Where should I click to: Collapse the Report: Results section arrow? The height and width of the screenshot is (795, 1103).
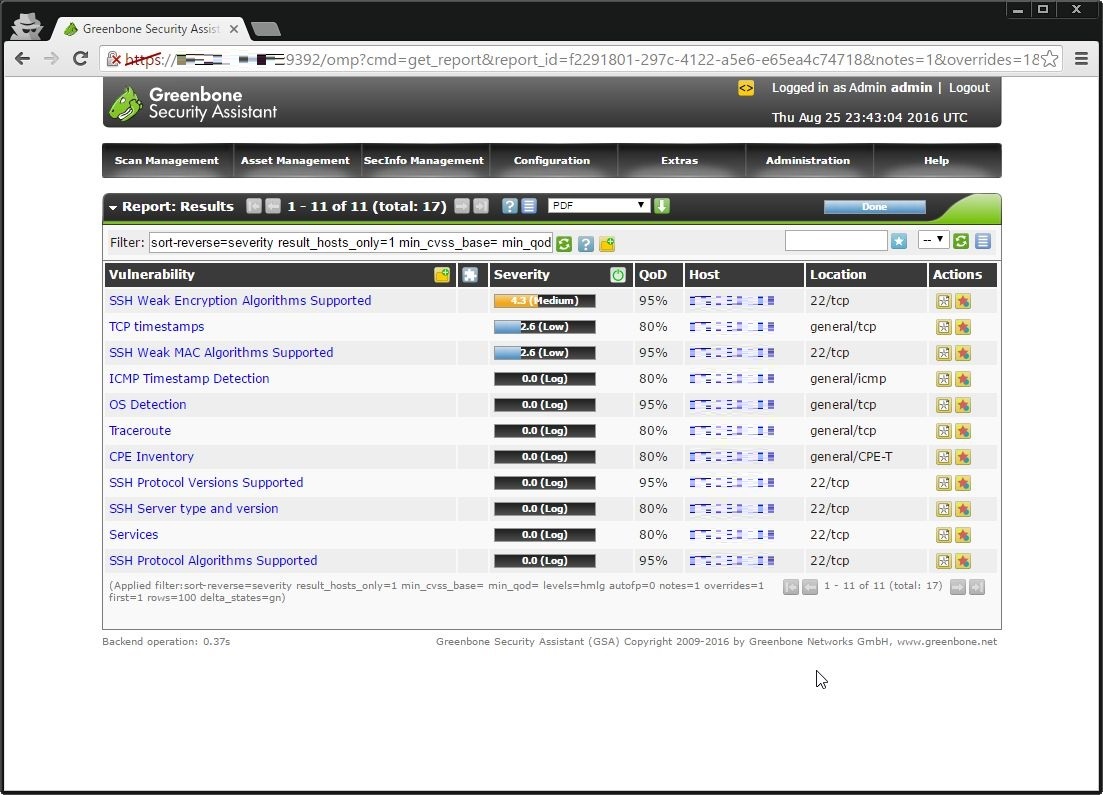tap(113, 208)
